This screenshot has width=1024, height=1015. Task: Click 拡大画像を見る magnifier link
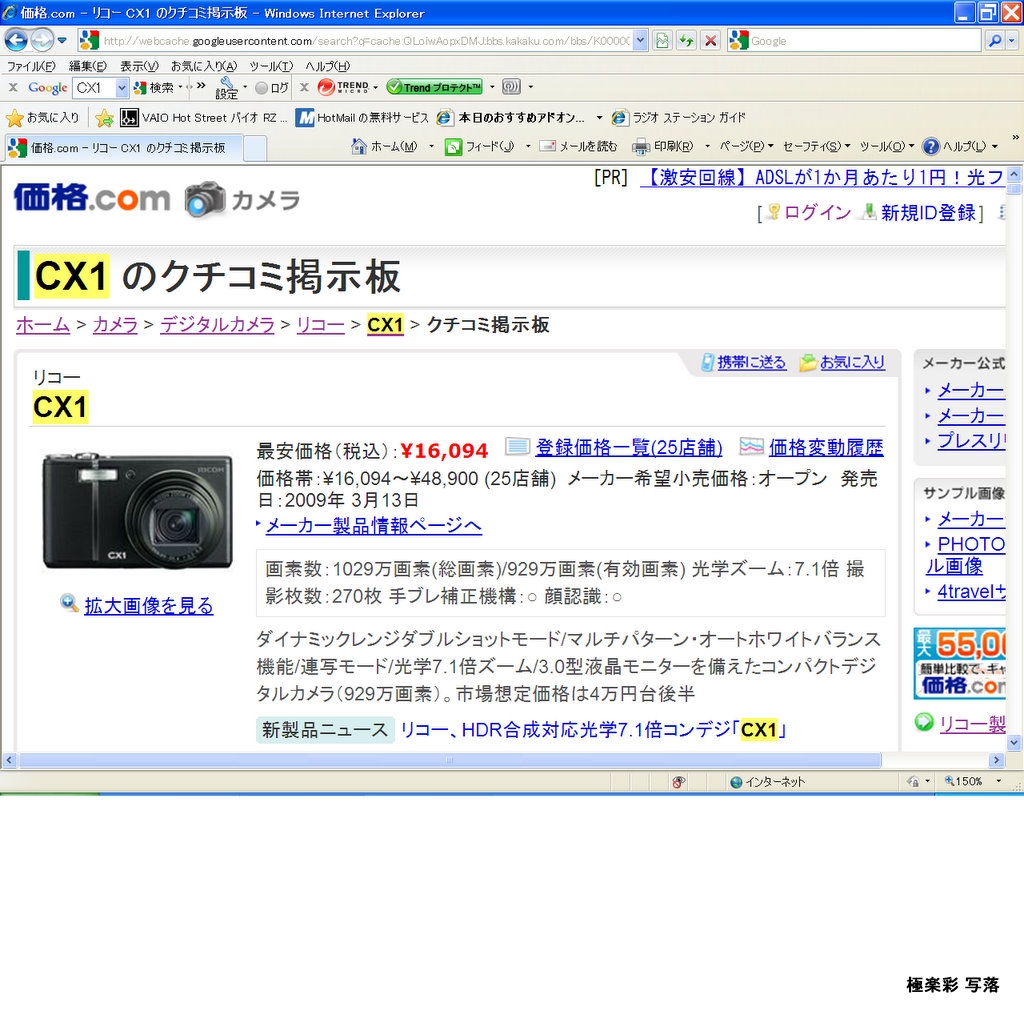click(x=137, y=605)
